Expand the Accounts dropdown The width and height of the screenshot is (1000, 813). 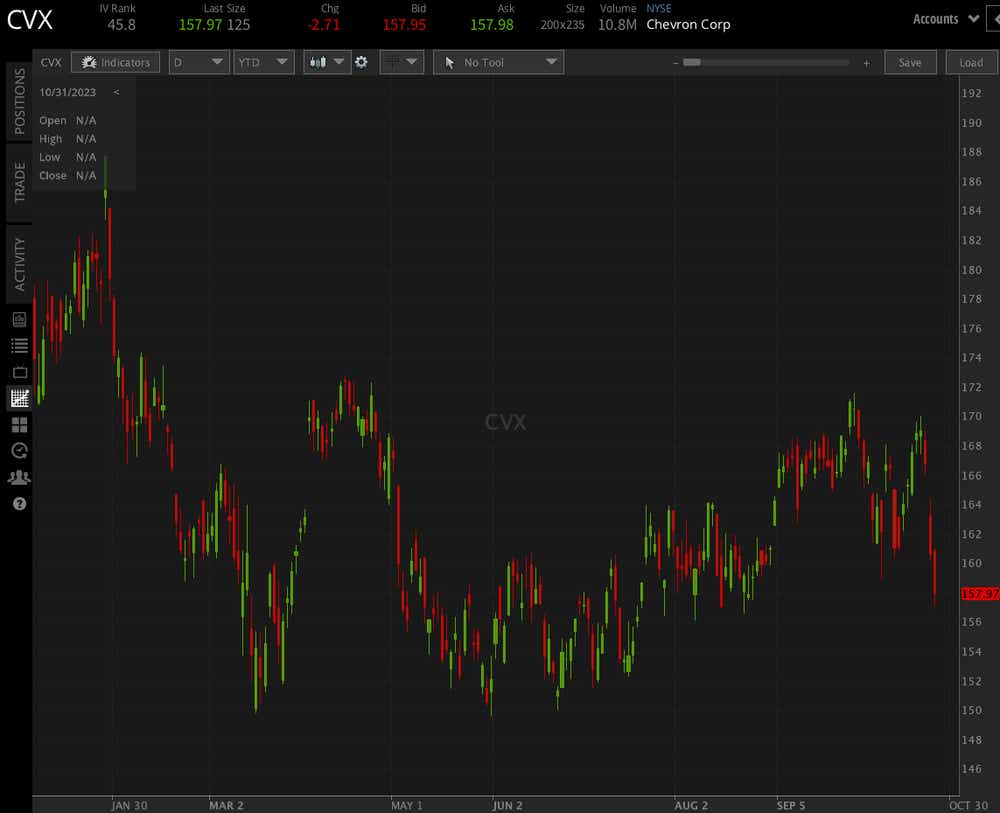[x=946, y=19]
